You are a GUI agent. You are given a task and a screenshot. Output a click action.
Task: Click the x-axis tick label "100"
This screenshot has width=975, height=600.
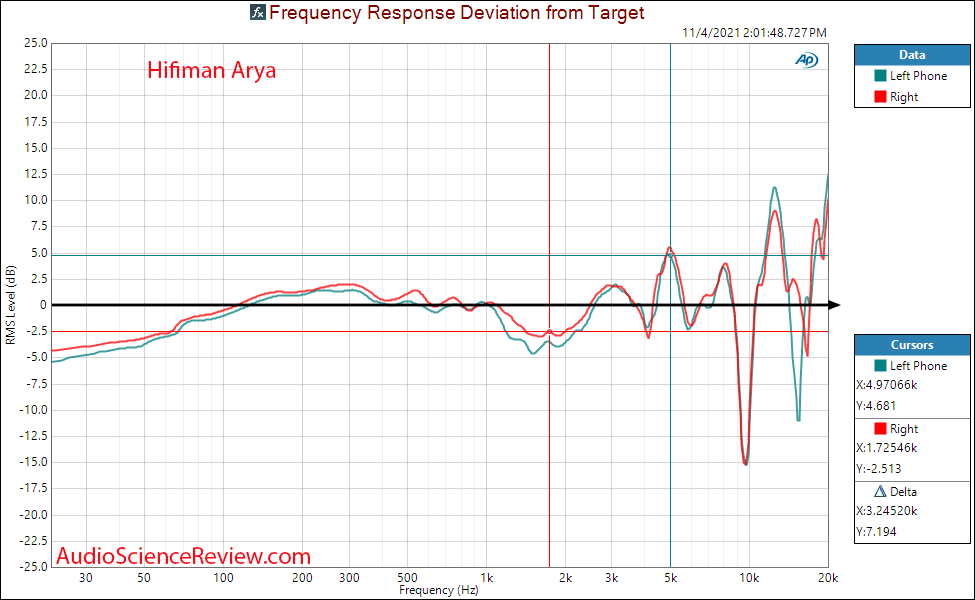point(223,578)
